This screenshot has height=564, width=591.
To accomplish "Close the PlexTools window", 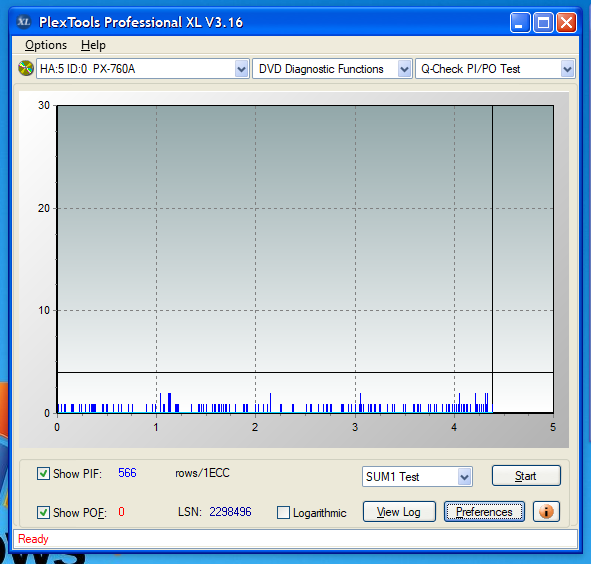I will [x=567, y=23].
